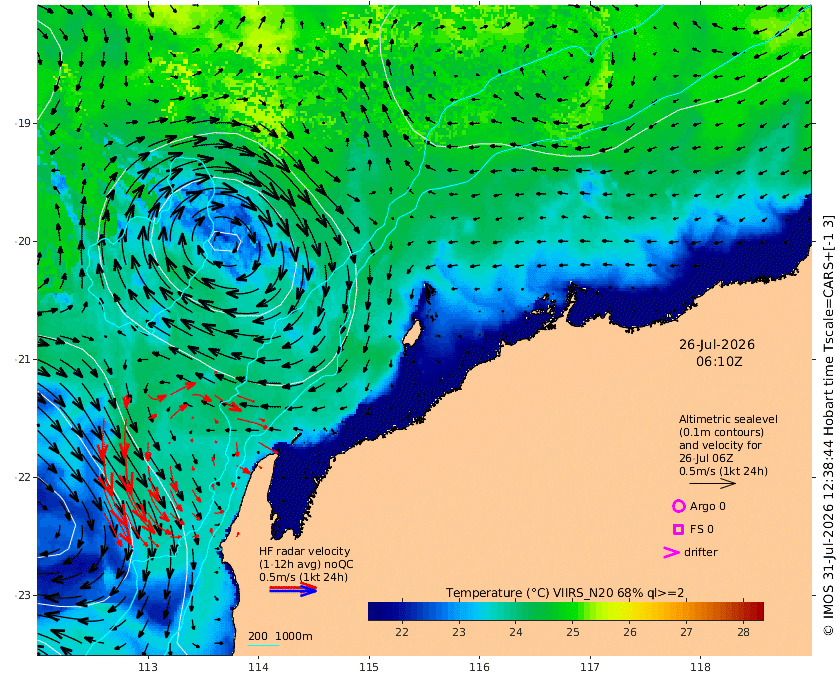Click the small island off the coast
840x680 pixels.
411,333
